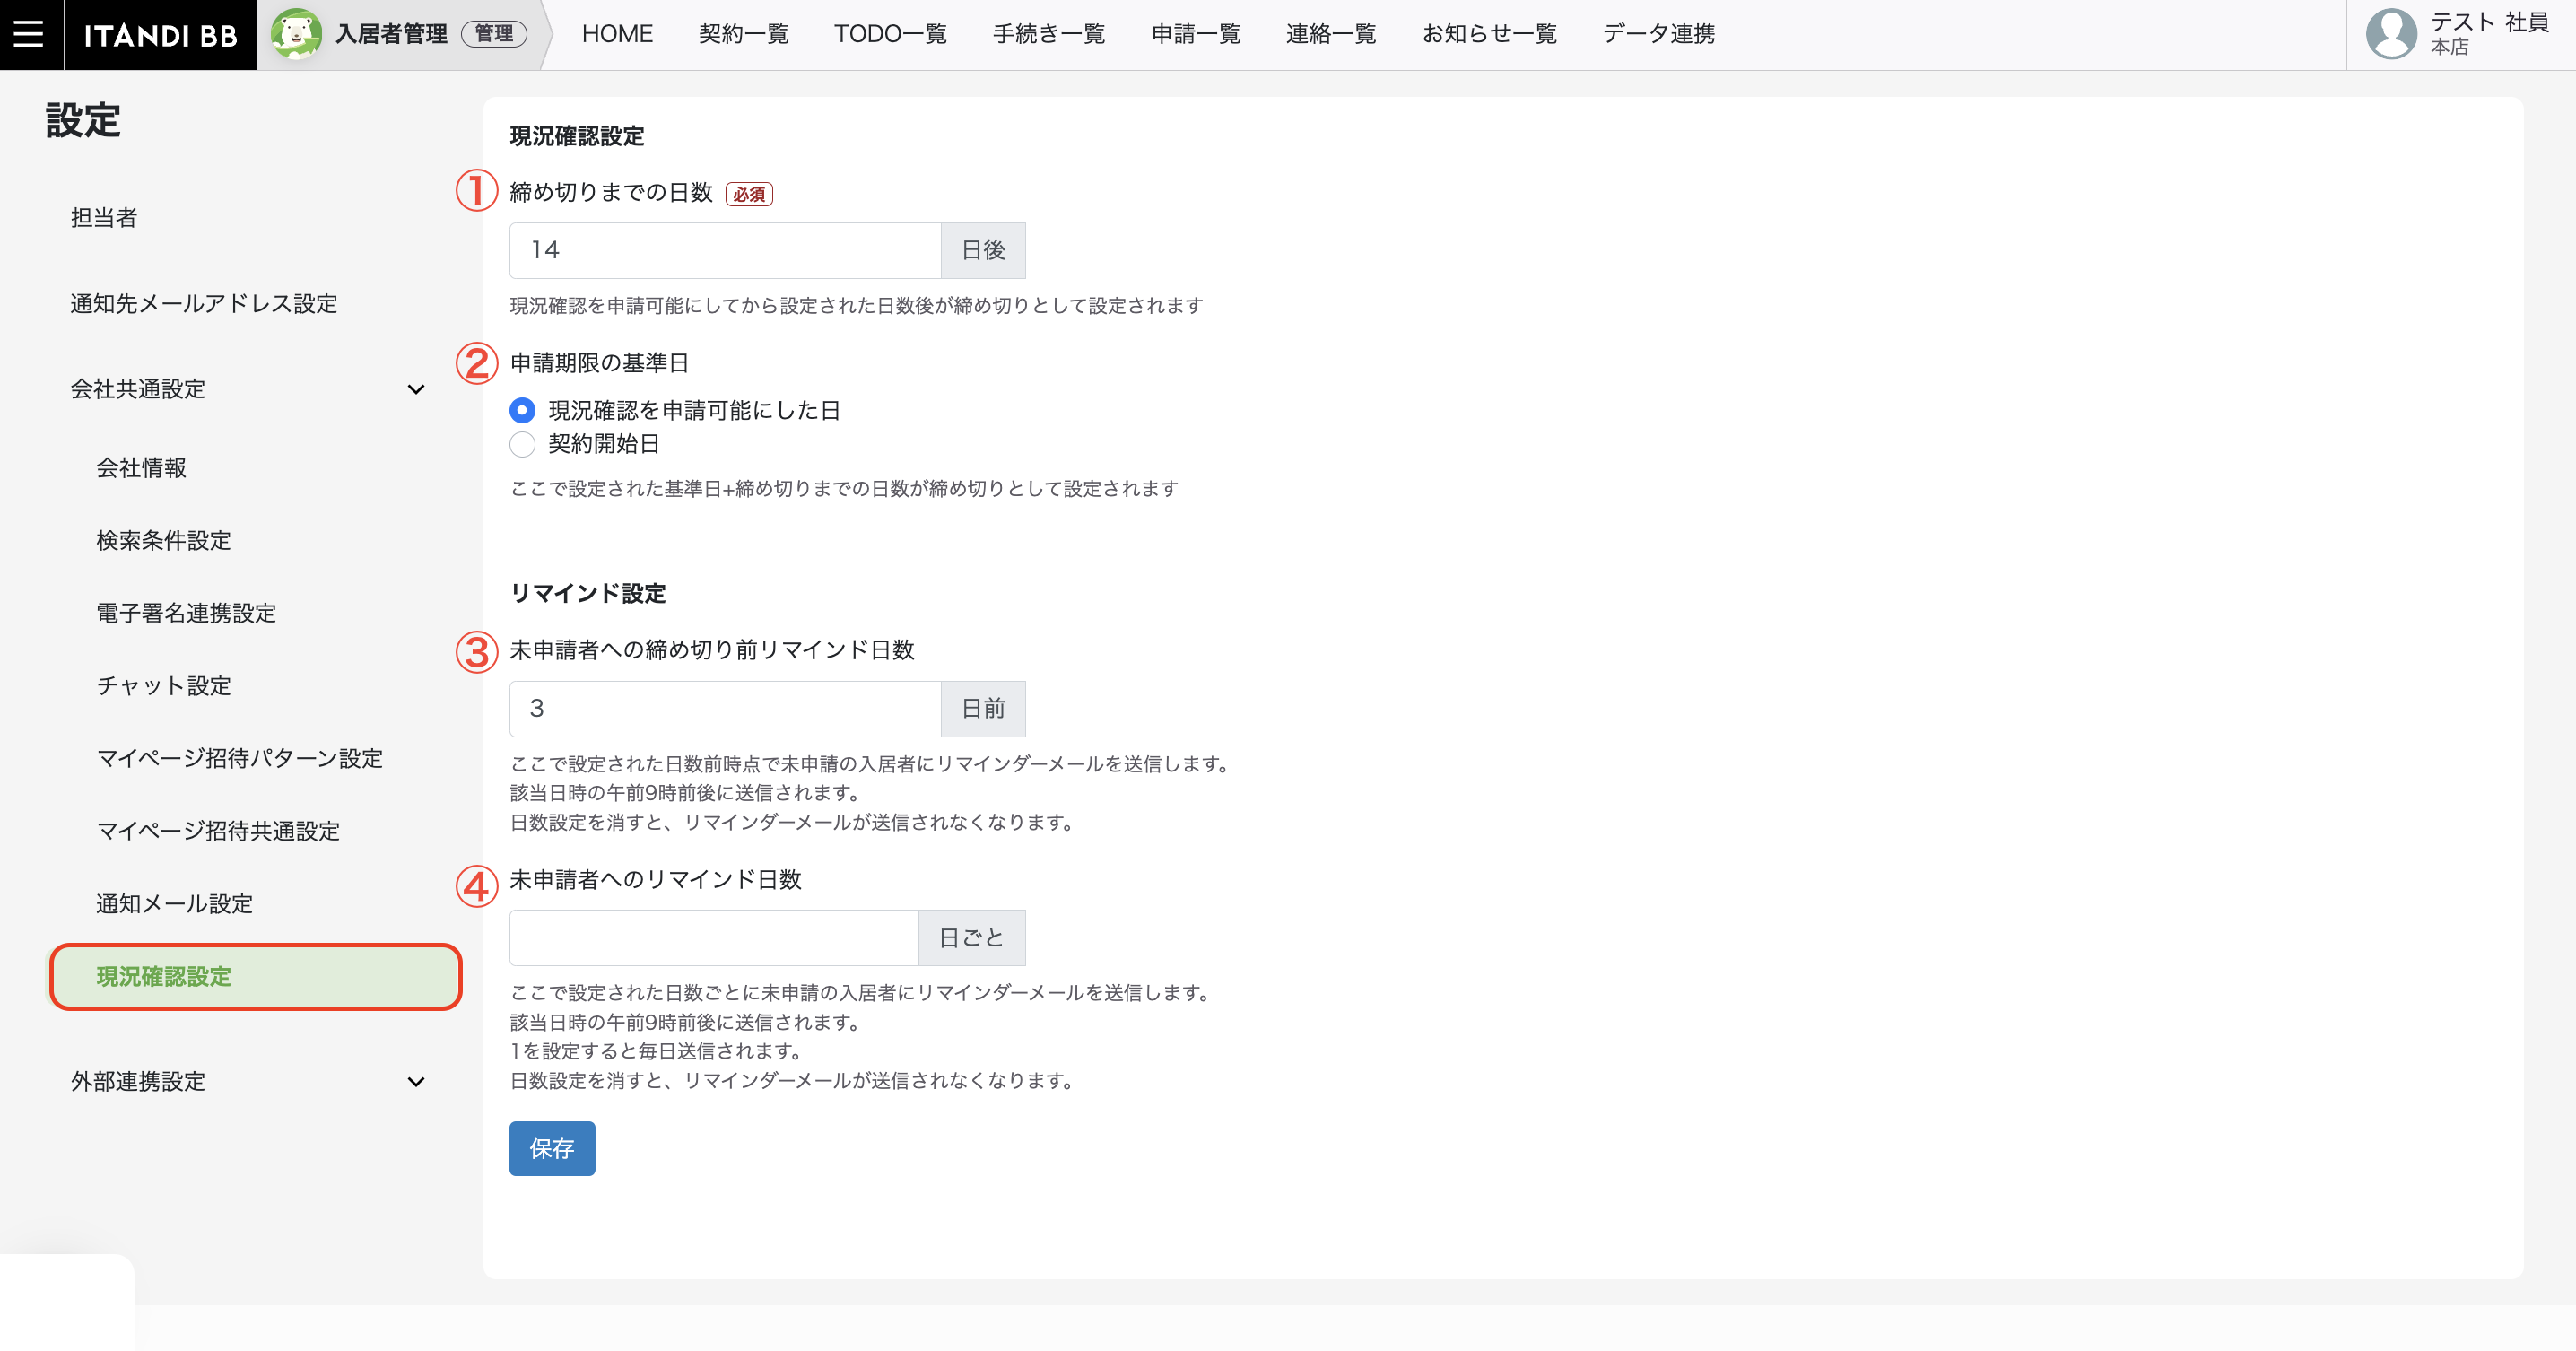Click the ITANDI BB logo
This screenshot has height=1351, width=2576.
[161, 35]
